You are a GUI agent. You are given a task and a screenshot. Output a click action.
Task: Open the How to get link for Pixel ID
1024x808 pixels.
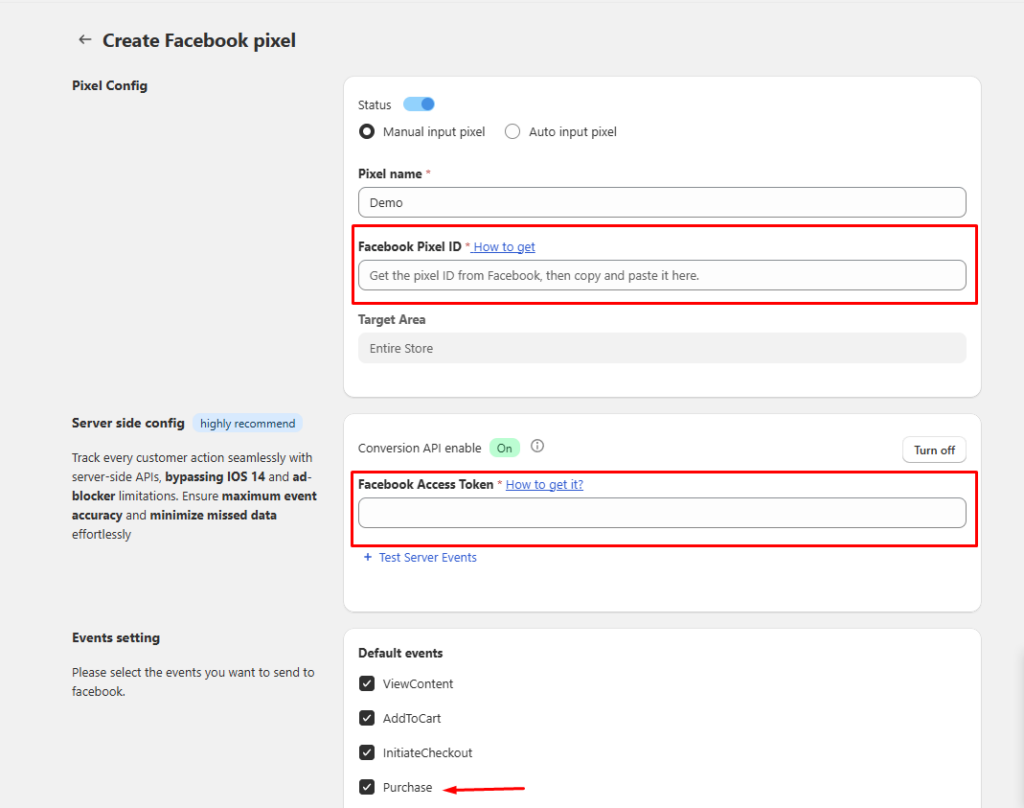[502, 246]
